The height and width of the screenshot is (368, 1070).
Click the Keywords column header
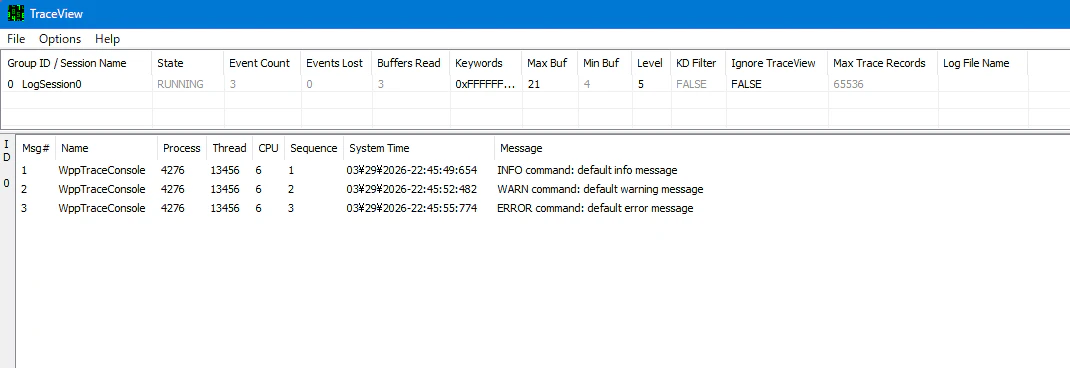[x=486, y=63]
